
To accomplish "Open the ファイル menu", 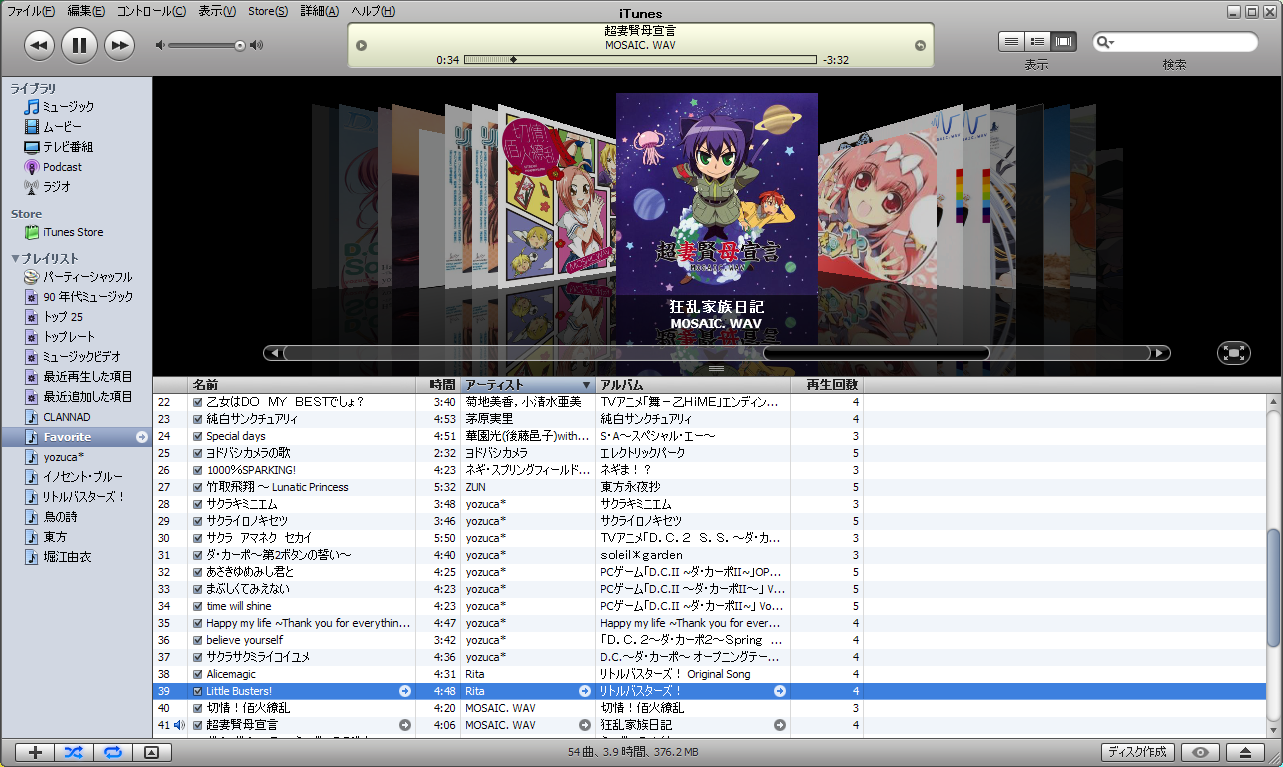I will (31, 11).
